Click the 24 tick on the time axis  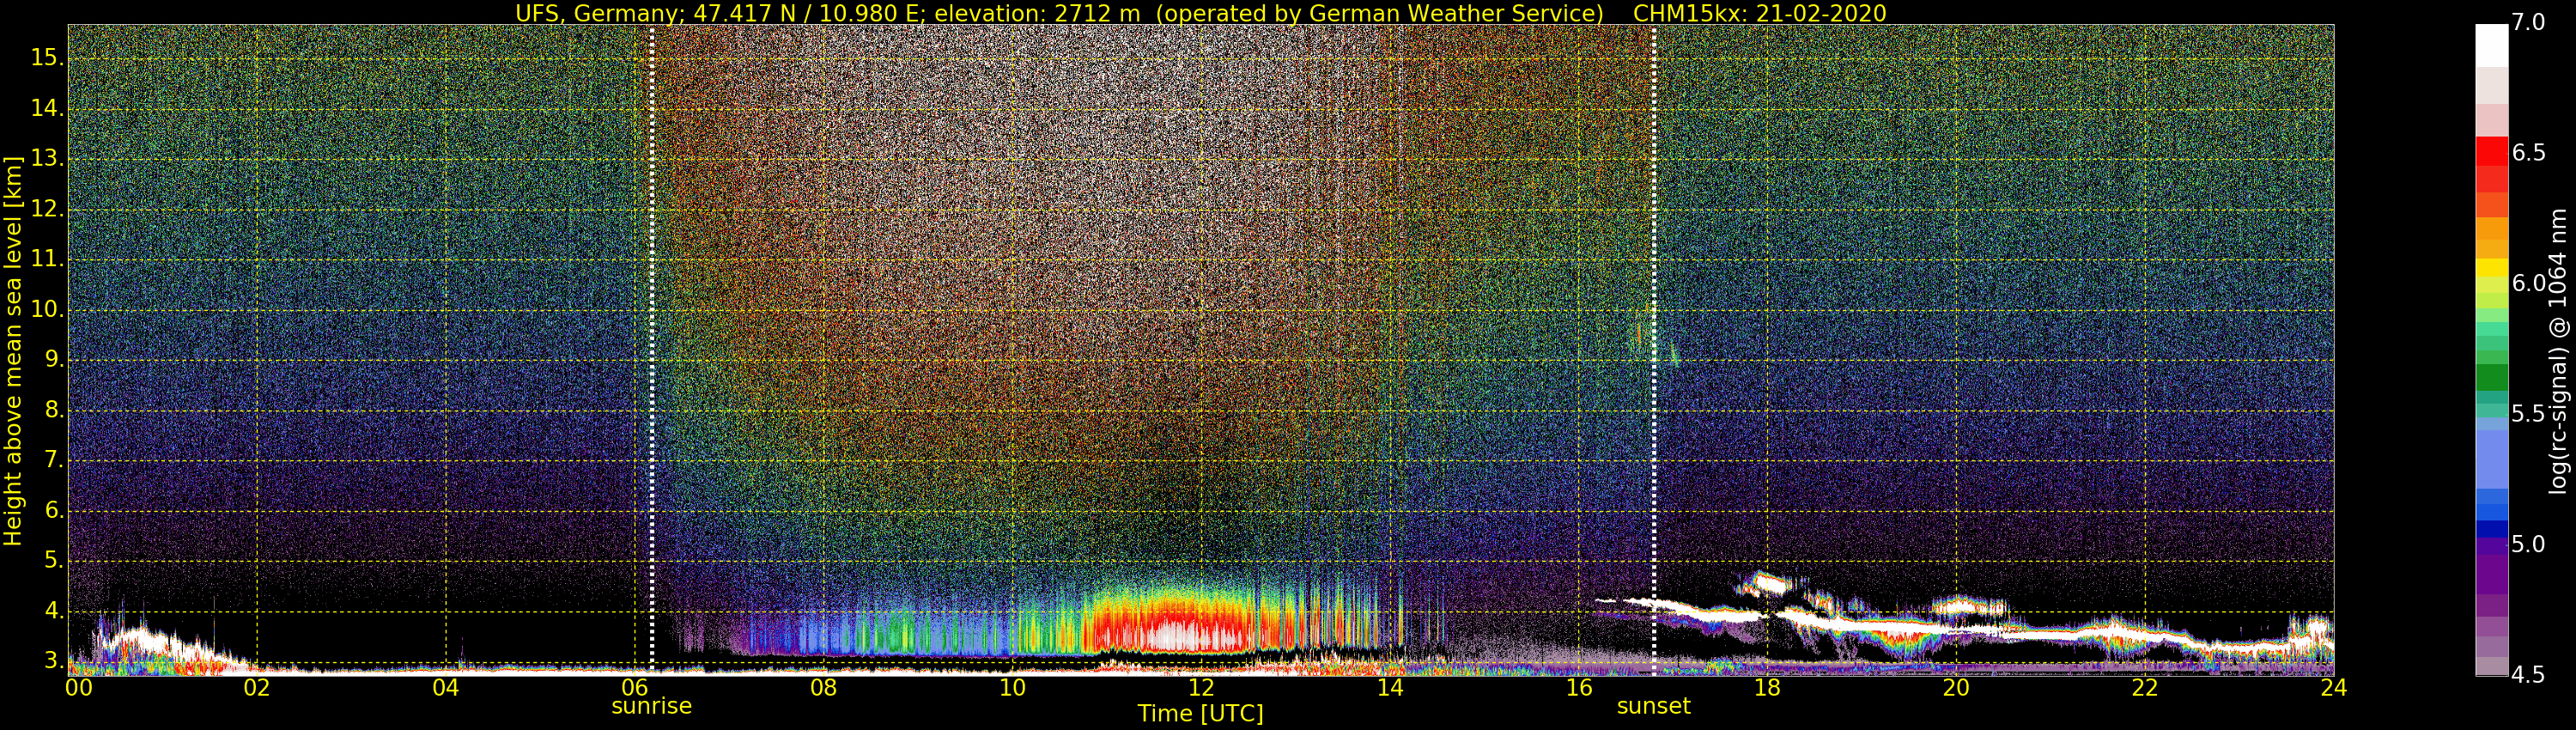point(2333,688)
